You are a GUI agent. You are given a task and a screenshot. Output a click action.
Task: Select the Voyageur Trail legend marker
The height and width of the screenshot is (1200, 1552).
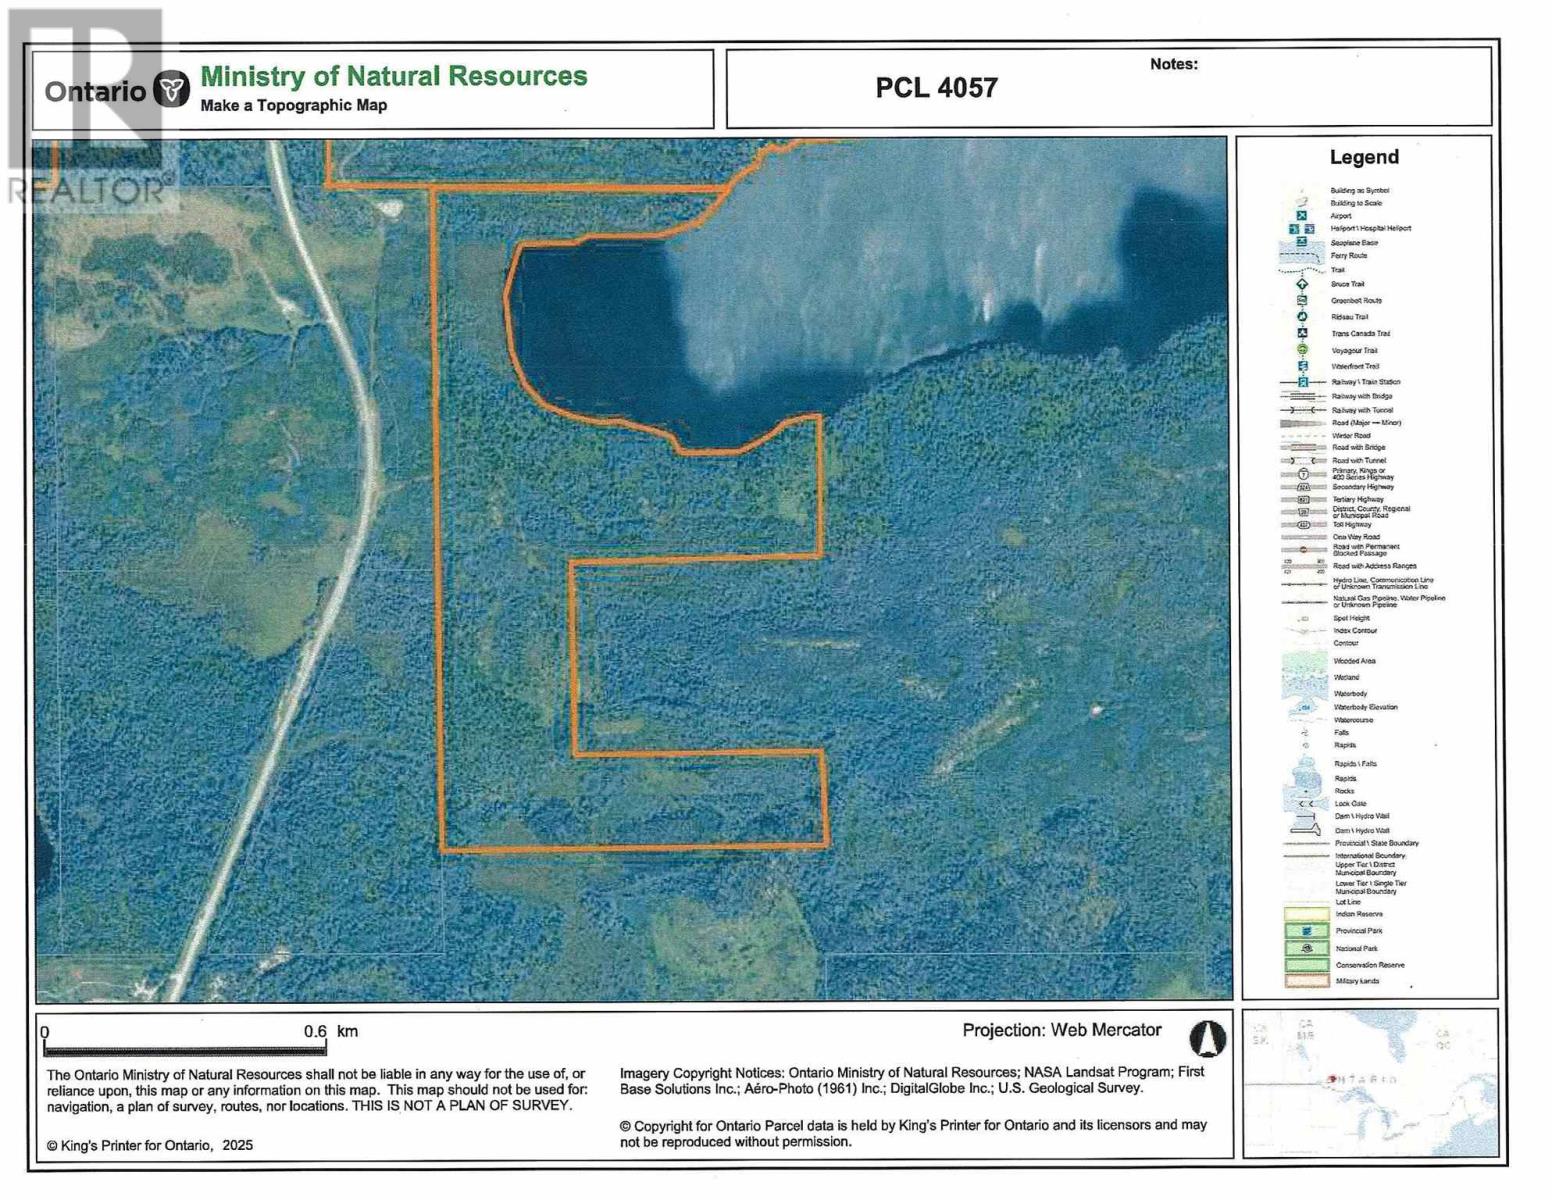click(x=1302, y=350)
